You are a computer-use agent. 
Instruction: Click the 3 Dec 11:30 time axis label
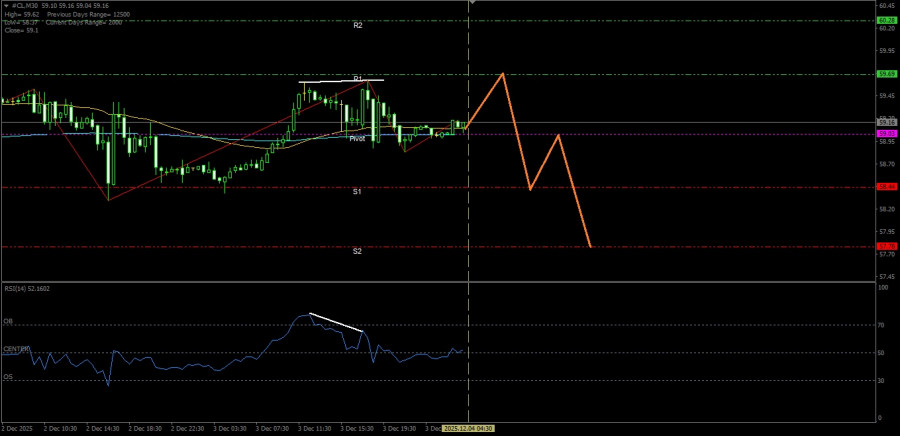point(314,428)
